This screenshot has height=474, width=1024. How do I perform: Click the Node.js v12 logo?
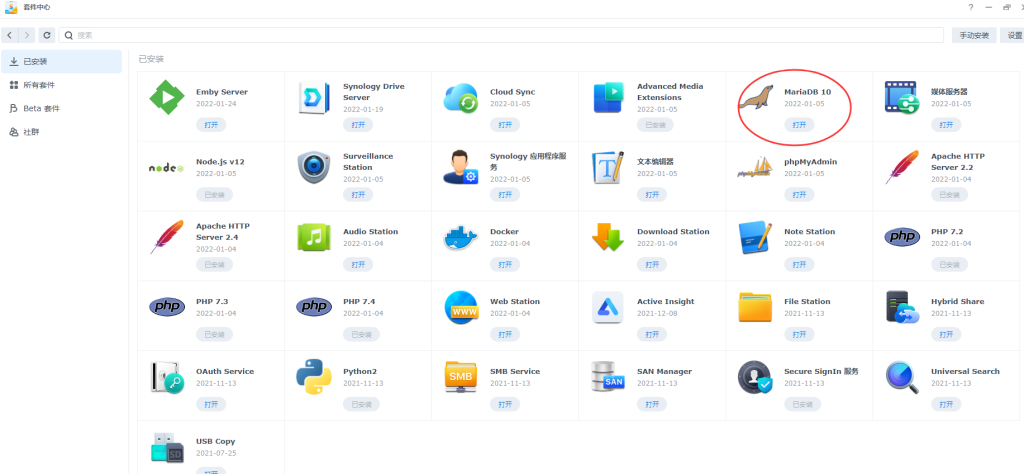click(x=167, y=168)
